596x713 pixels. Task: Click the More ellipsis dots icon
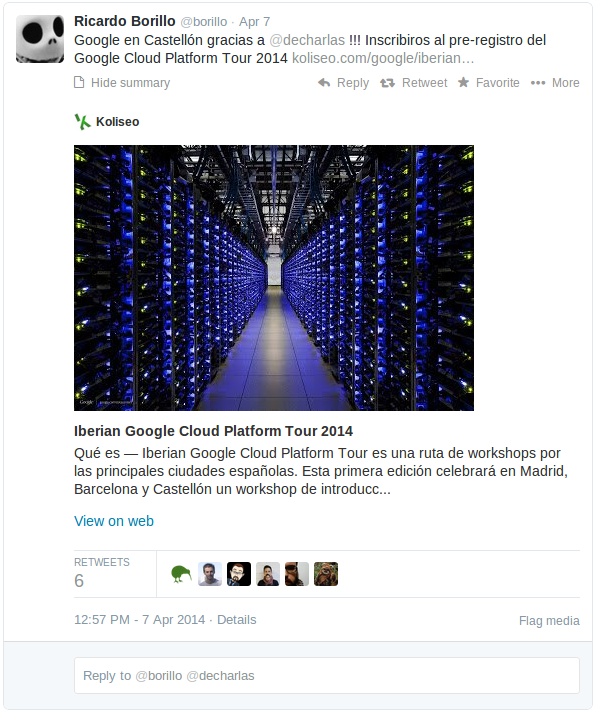click(x=538, y=83)
